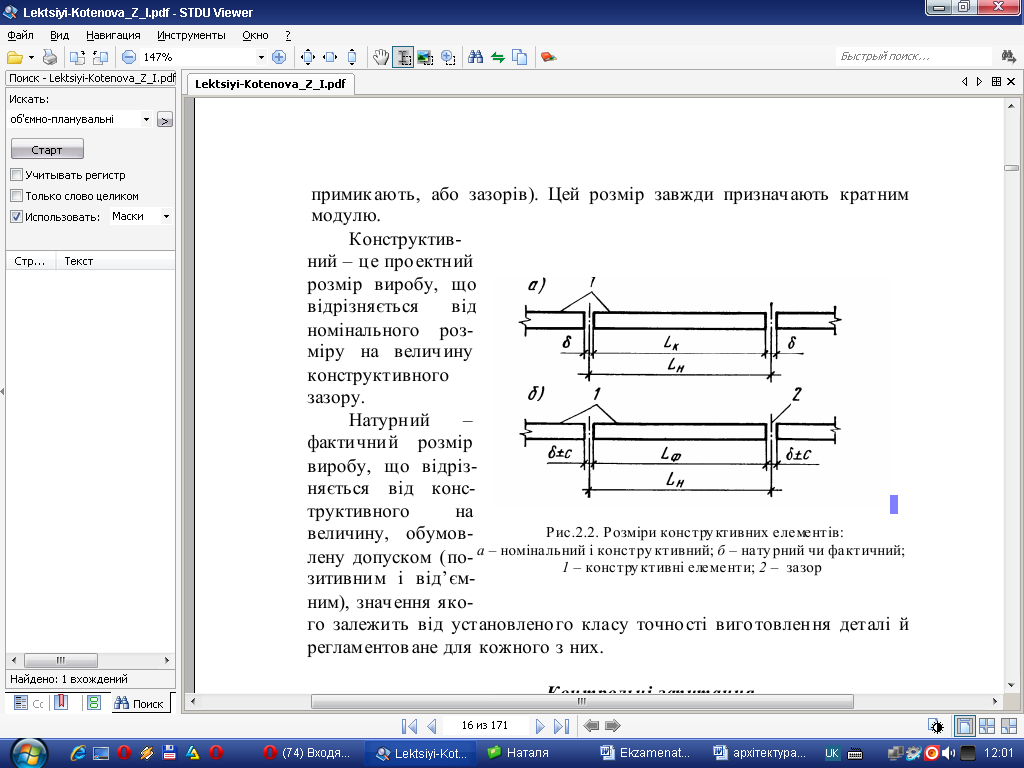Click the '>' button next to search field

[165, 120]
